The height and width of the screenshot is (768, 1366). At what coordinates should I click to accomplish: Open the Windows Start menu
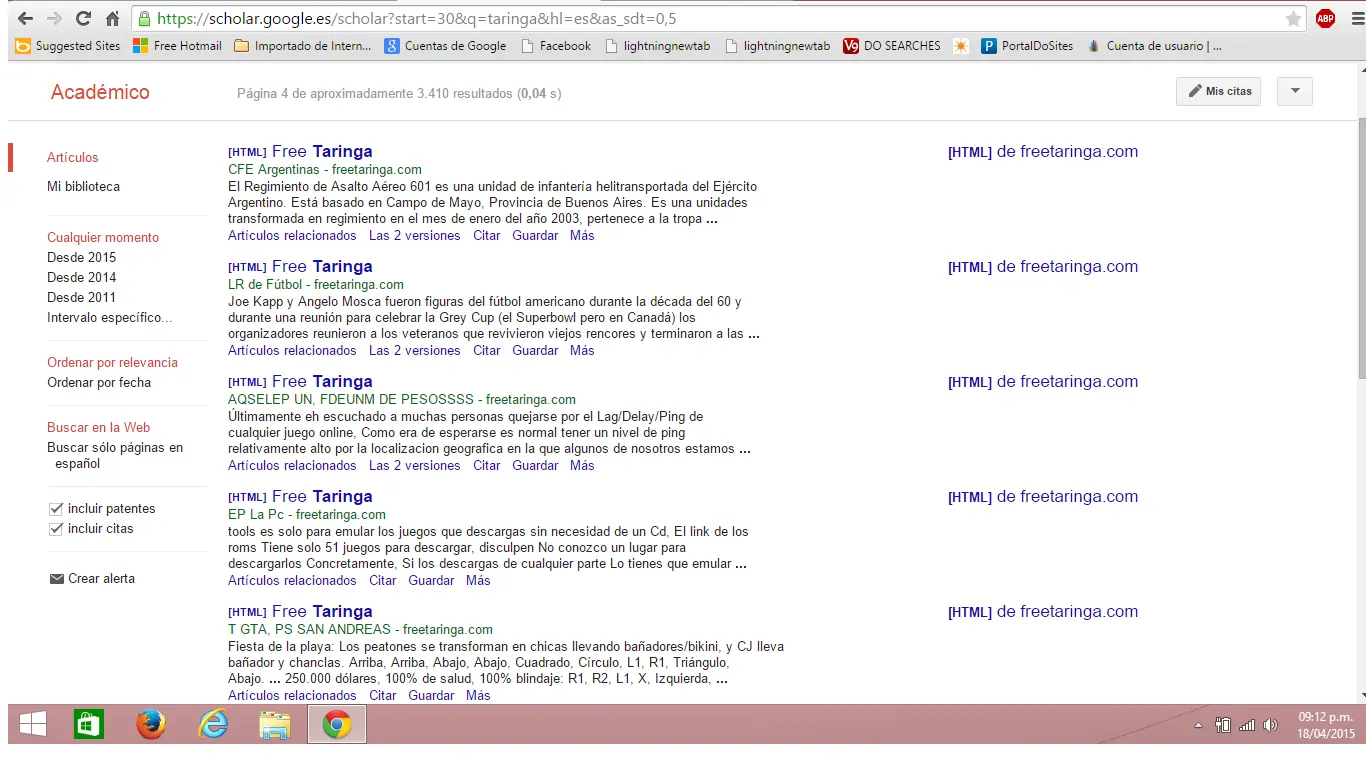(x=33, y=724)
